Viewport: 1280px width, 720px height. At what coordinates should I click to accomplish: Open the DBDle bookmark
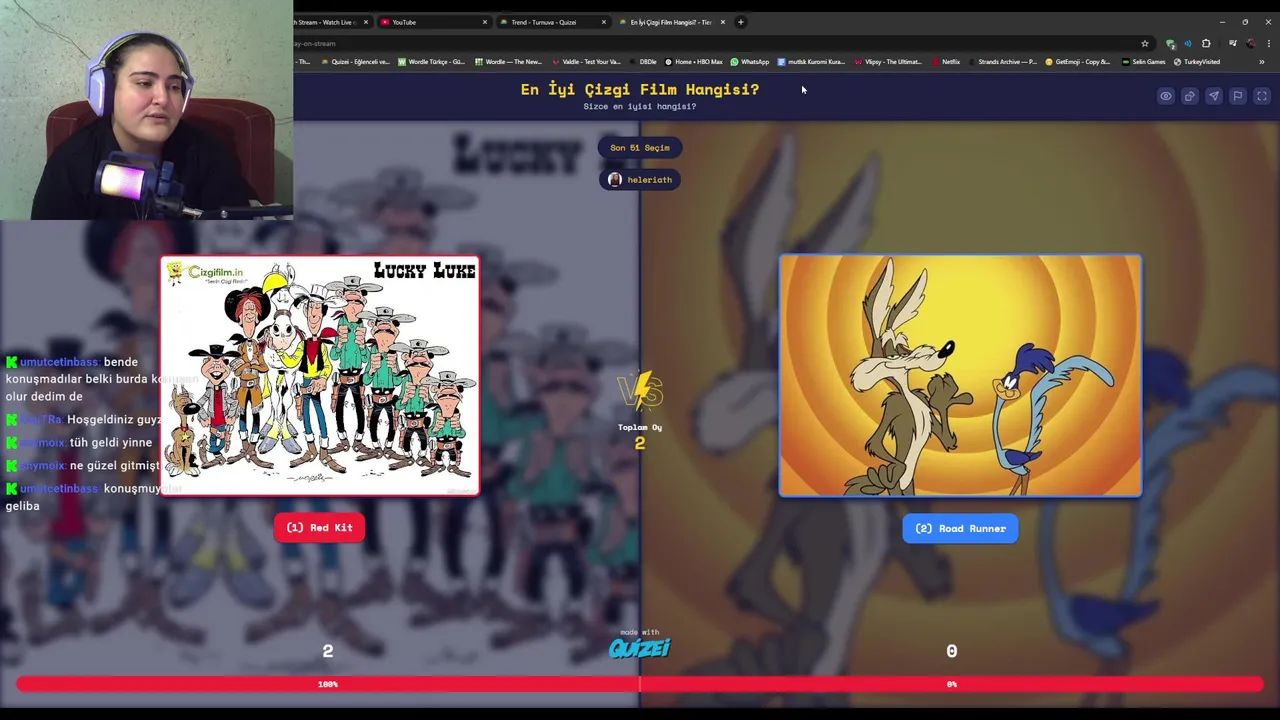tap(642, 62)
